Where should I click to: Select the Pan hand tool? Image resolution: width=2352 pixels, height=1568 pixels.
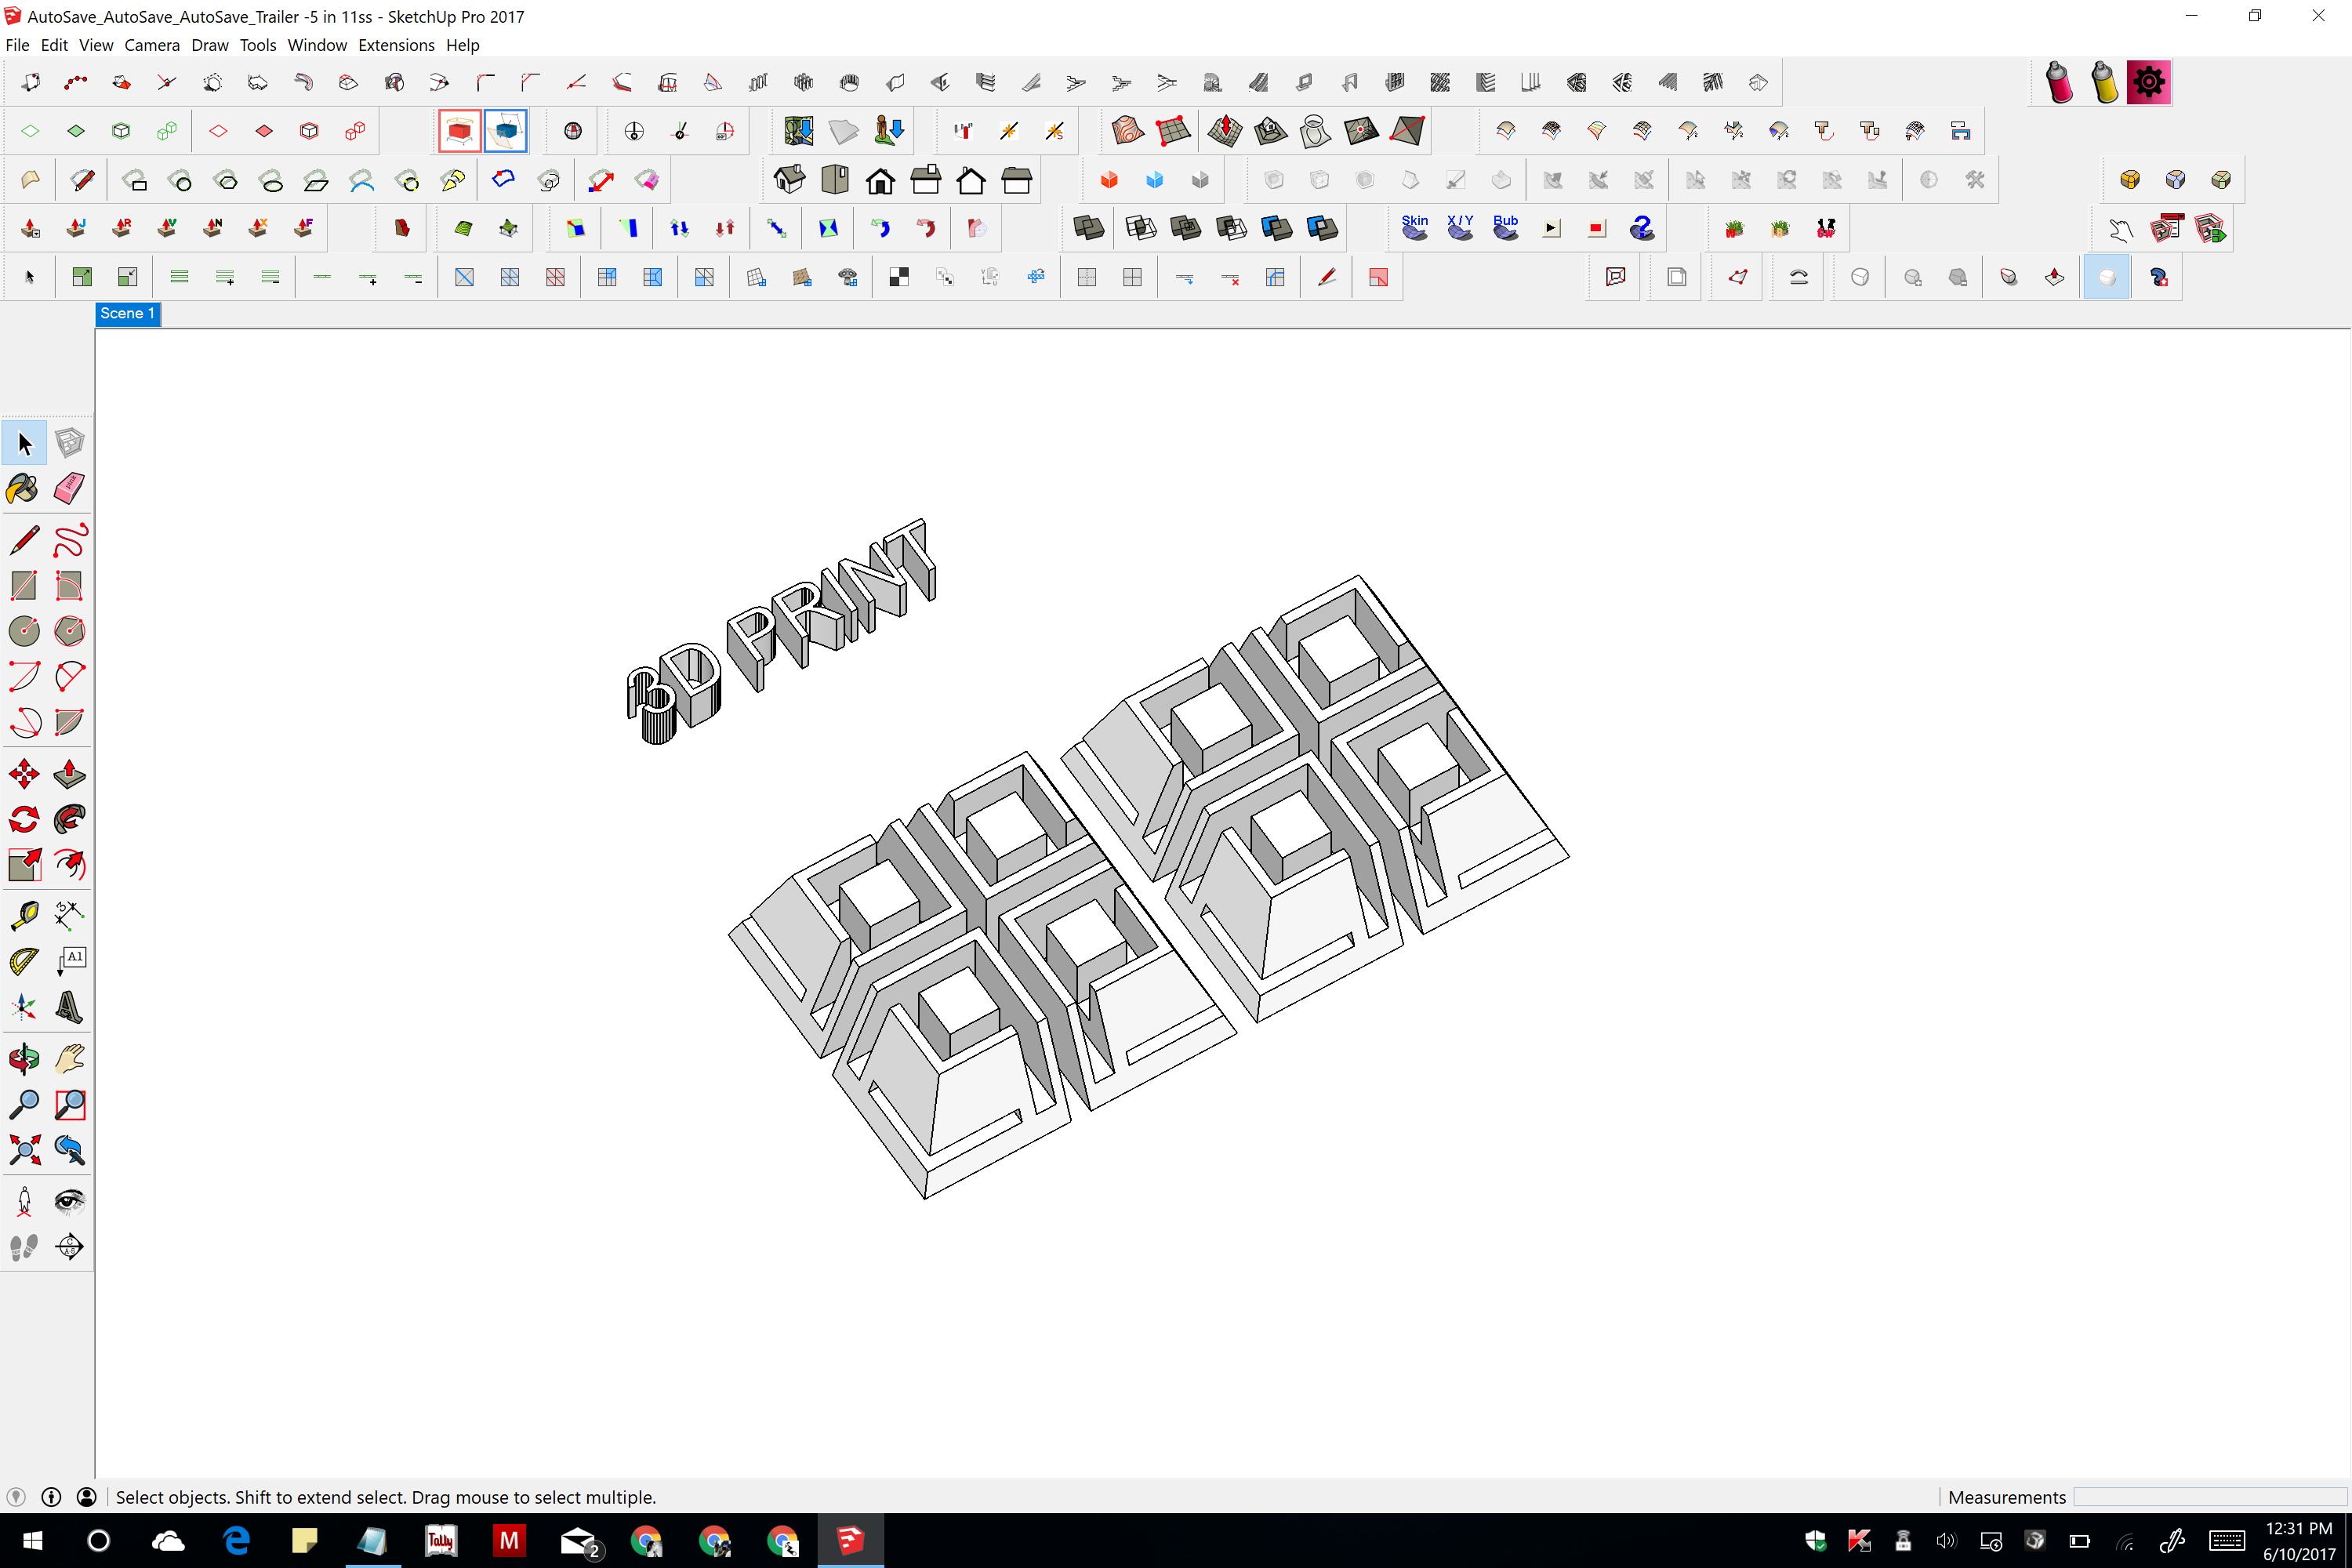(70, 1058)
